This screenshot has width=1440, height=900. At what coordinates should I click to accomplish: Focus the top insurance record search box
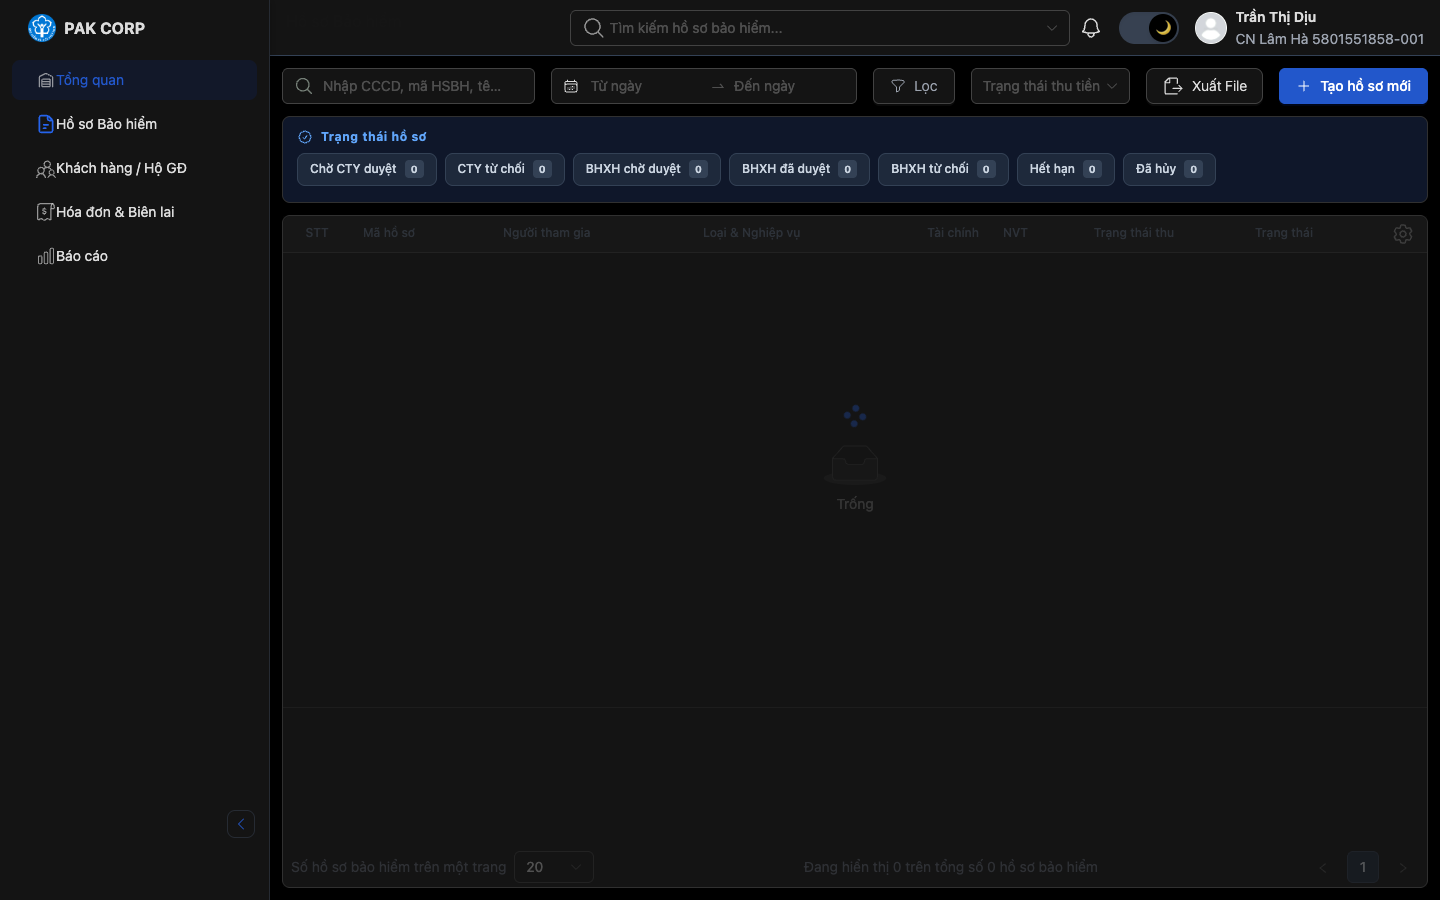pos(820,28)
